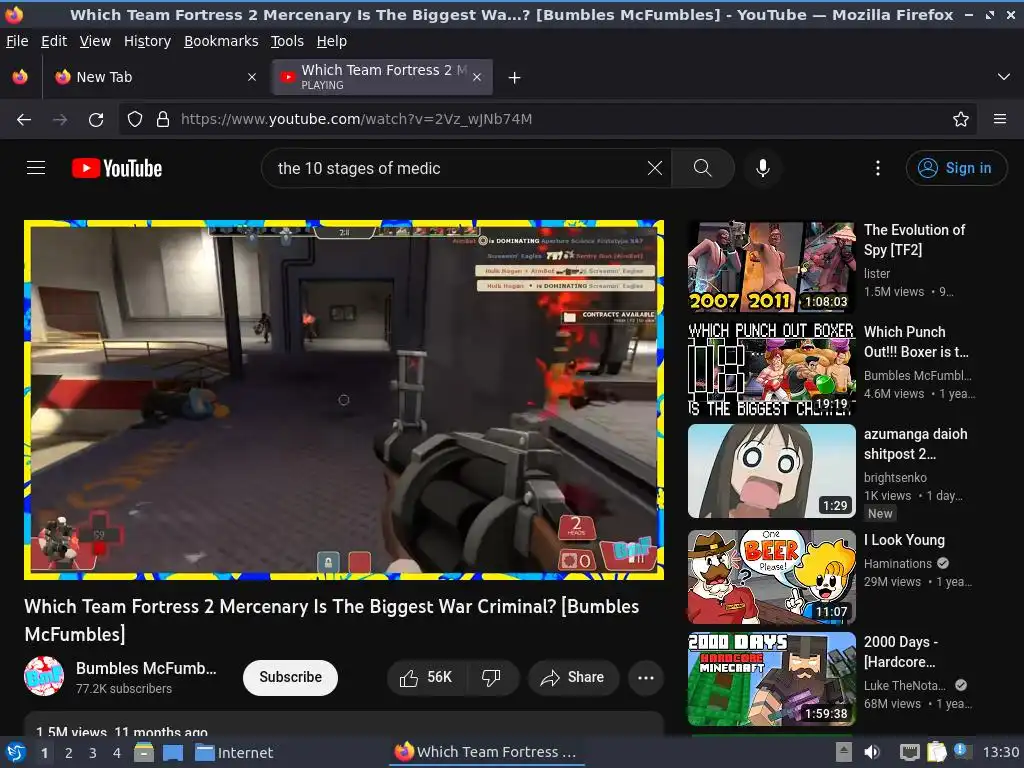Open volume control in system tray
The width and height of the screenshot is (1024, 768).
pos(872,753)
